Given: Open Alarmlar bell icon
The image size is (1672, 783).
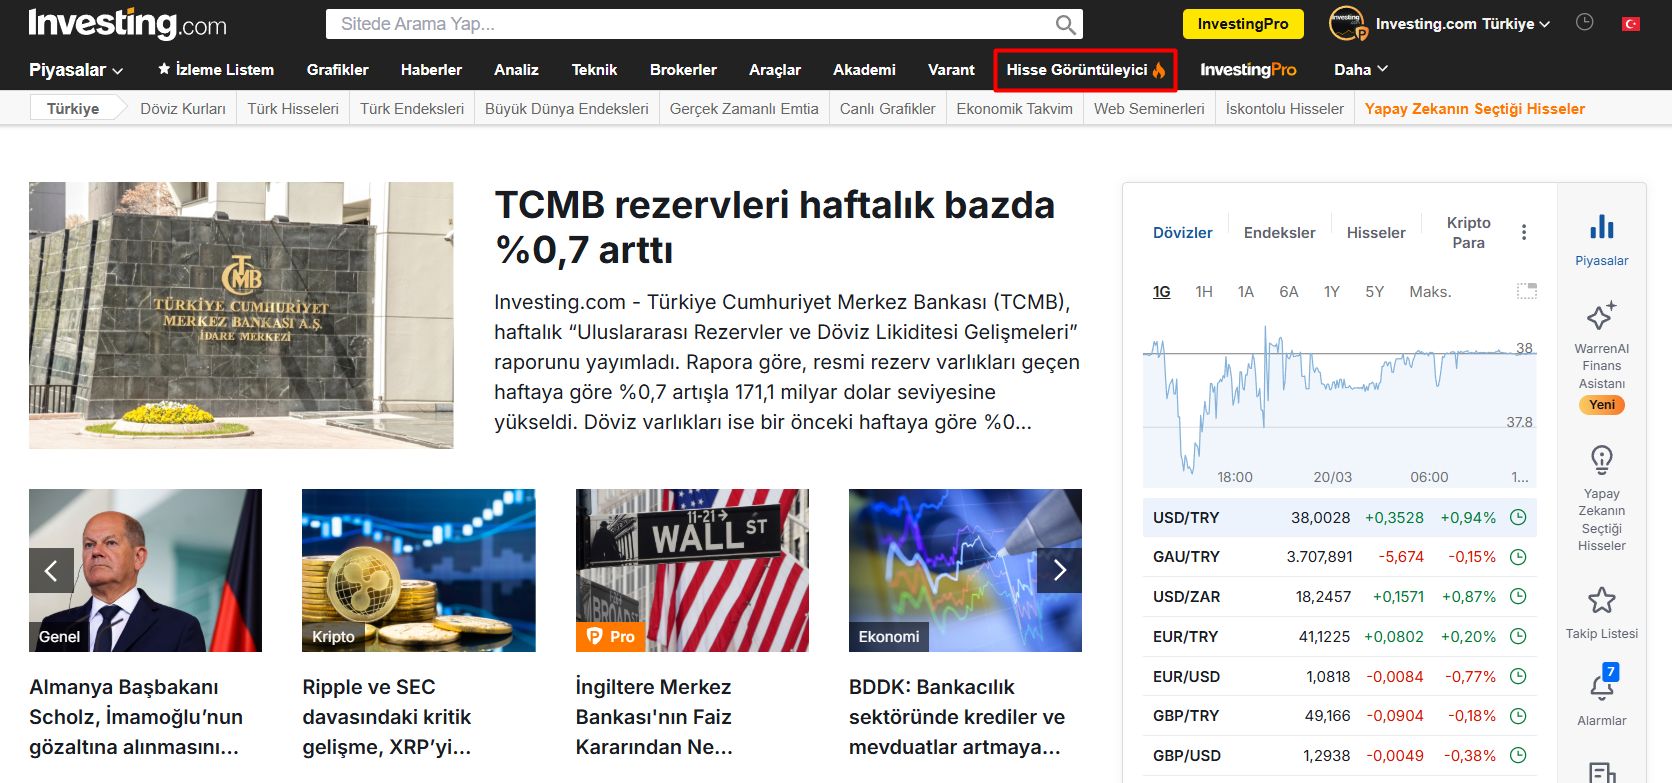Looking at the screenshot, I should (x=1602, y=685).
